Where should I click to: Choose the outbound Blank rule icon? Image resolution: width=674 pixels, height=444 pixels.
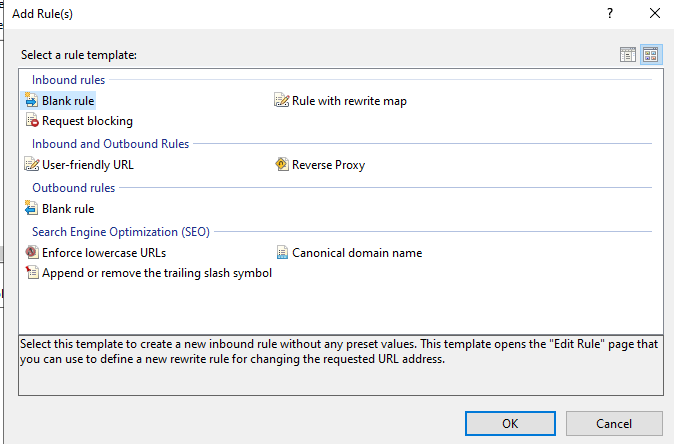coord(31,208)
